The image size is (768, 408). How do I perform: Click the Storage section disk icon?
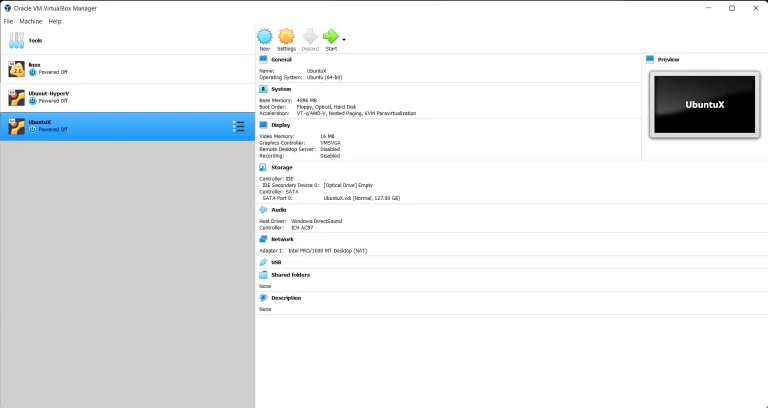[x=263, y=168]
